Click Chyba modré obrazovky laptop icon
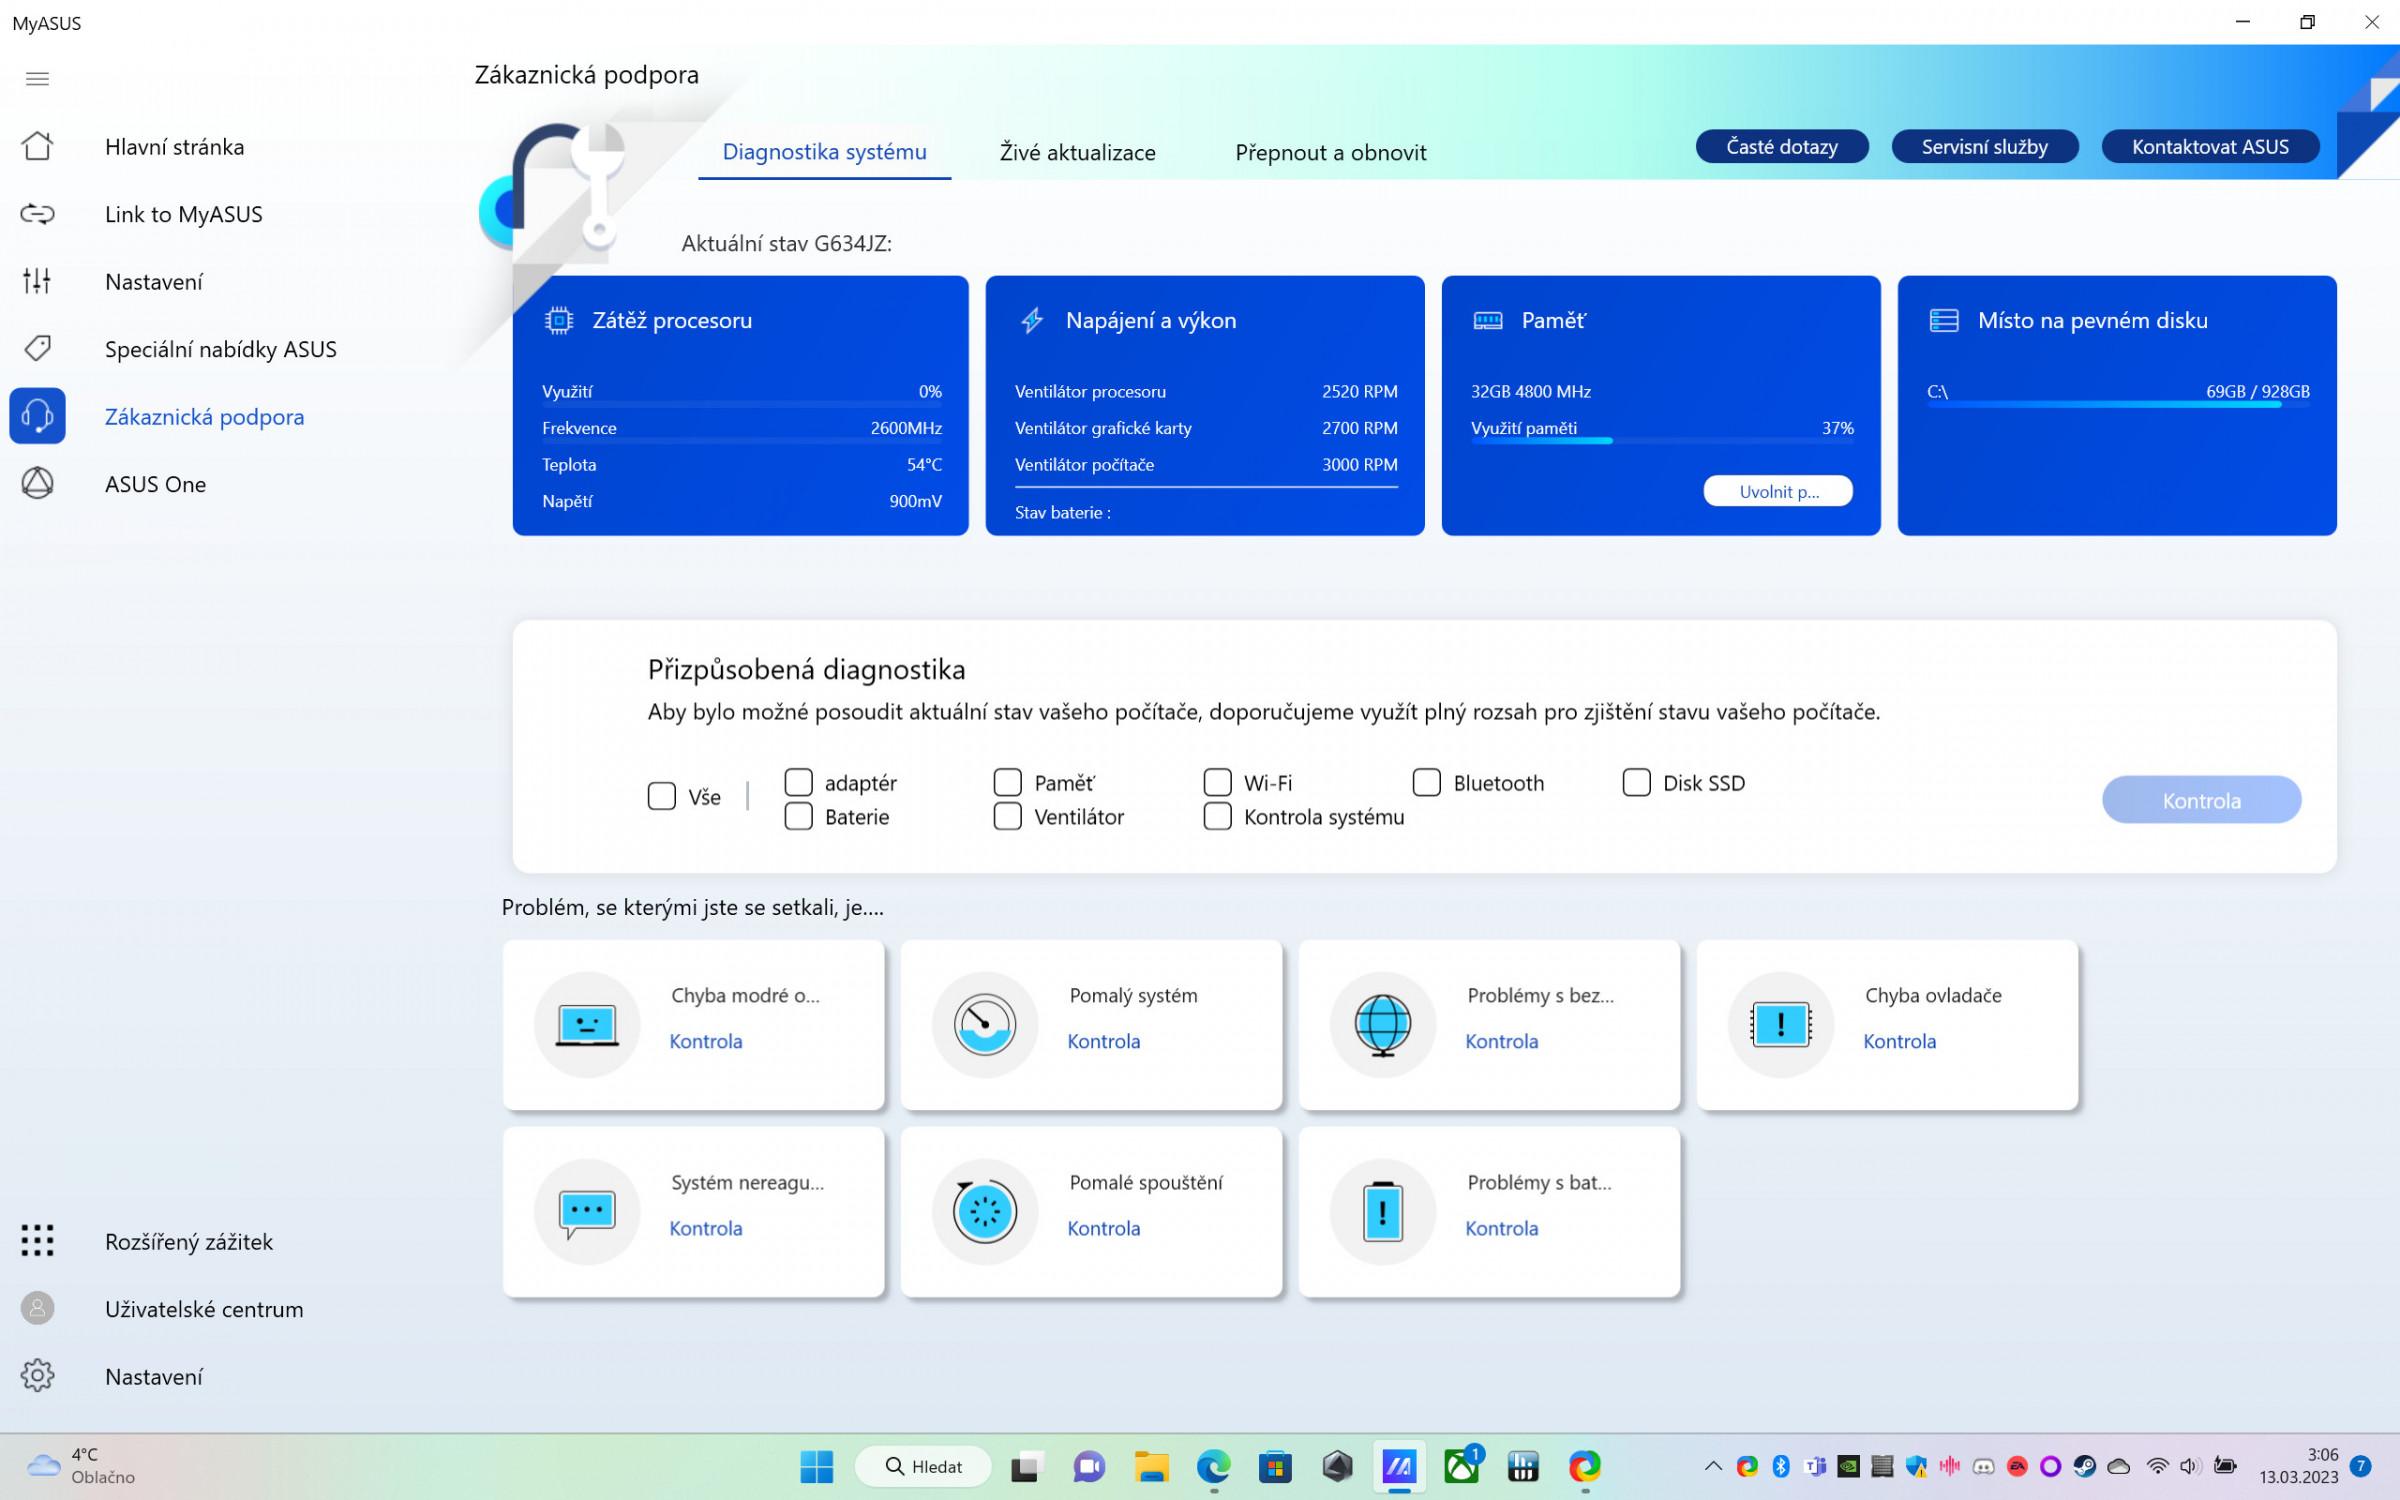Screen dimensions: 2400x1500 click(x=587, y=1024)
